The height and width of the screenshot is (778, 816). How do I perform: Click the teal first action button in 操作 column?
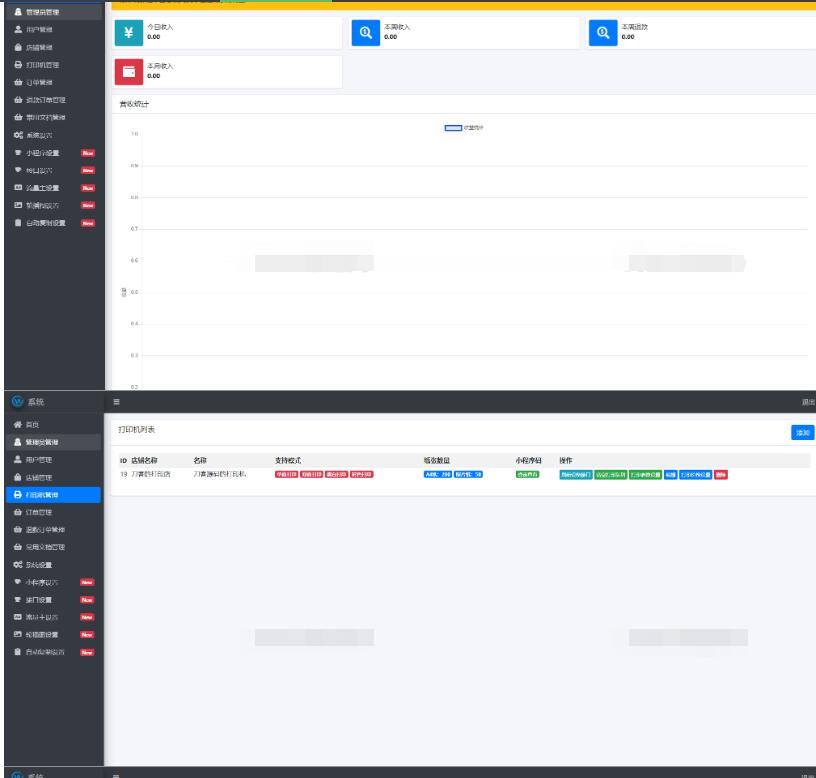pyautogui.click(x=575, y=474)
